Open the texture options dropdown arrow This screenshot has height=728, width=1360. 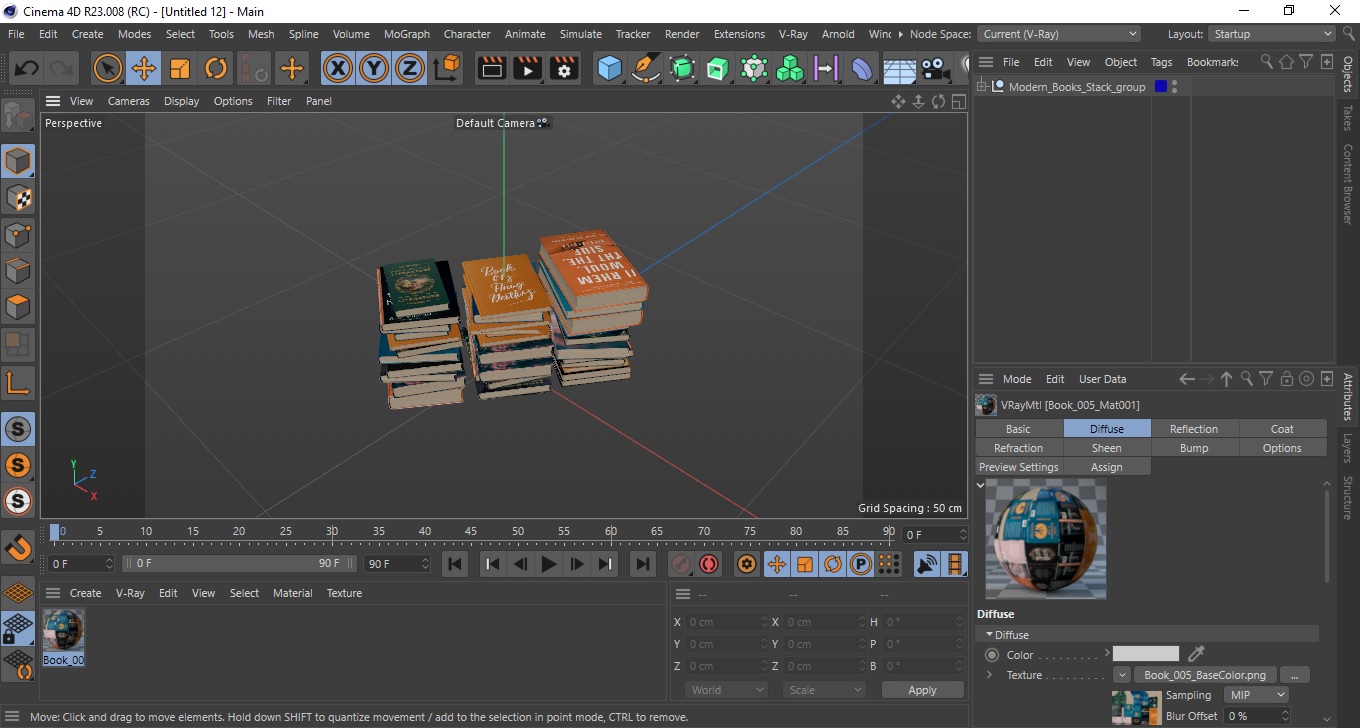1122,675
